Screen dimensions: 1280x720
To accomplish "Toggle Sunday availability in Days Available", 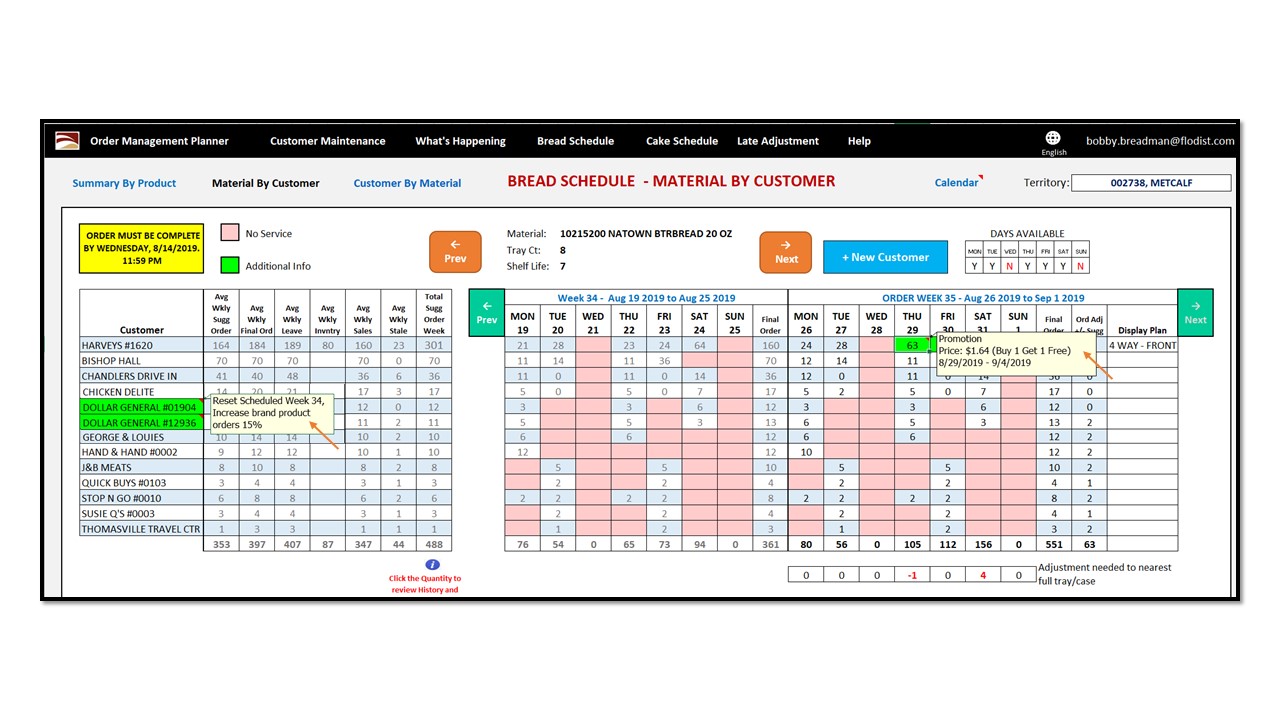I will pyautogui.click(x=1080, y=266).
